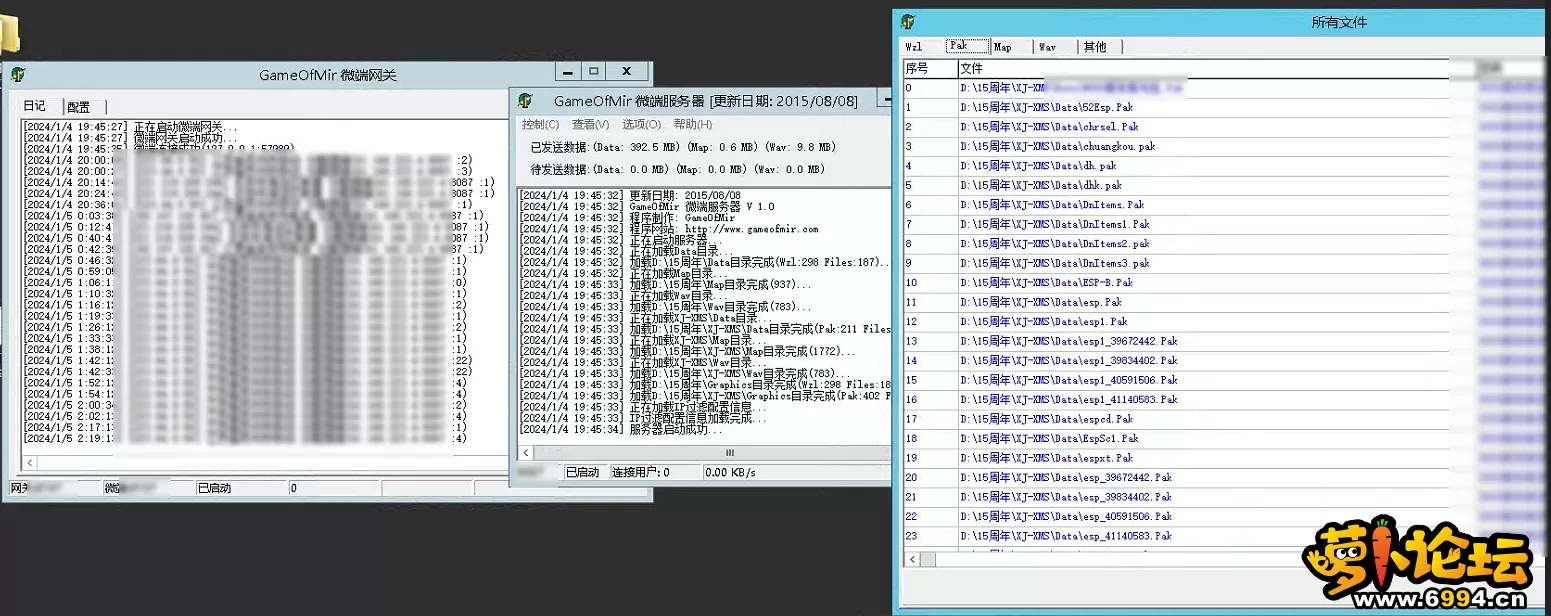Select the ESP-B.Pak file row
This screenshot has width=1551, height=616.
pos(1175,283)
